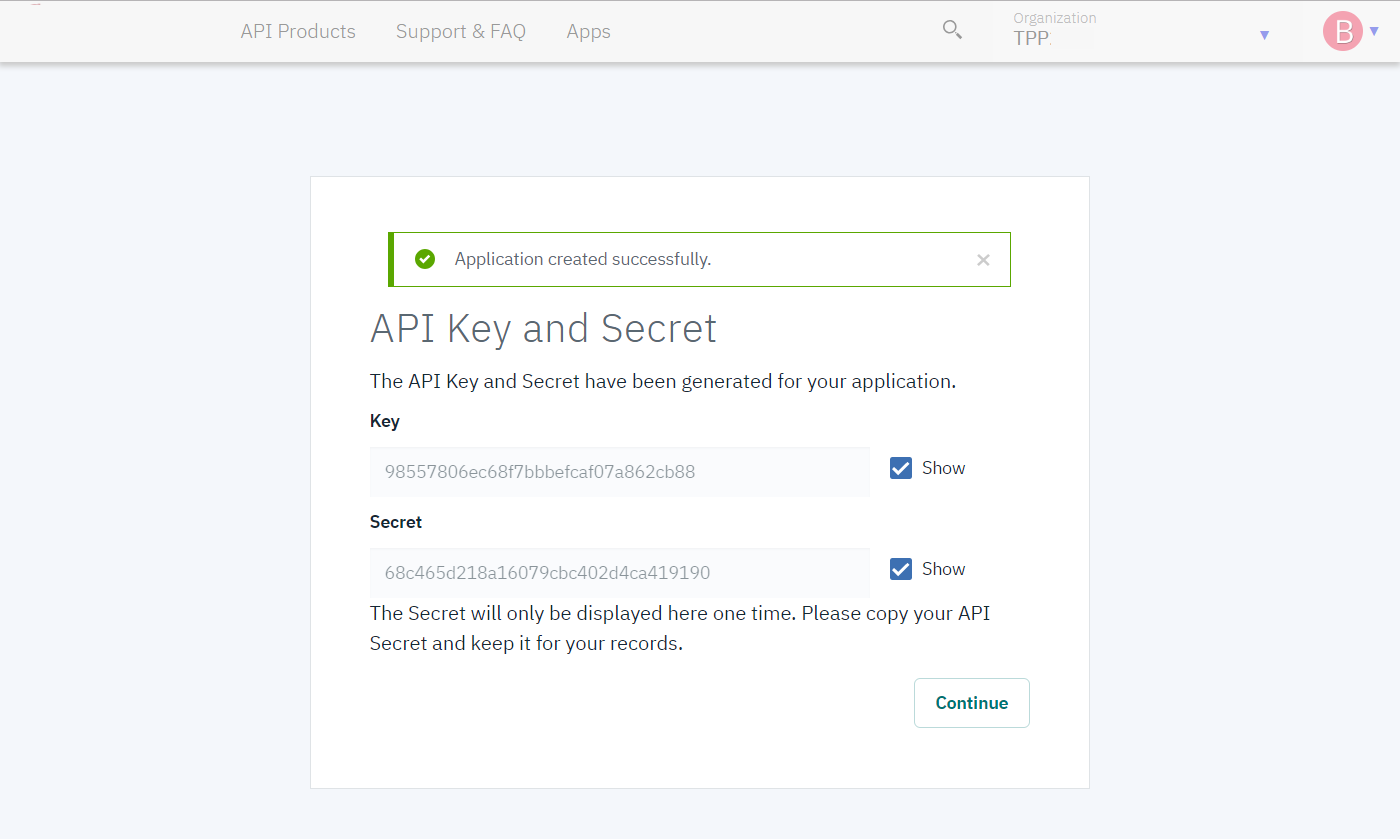1400x839 pixels.
Task: Expand the account menu beside the avatar
Action: pyautogui.click(x=1374, y=31)
